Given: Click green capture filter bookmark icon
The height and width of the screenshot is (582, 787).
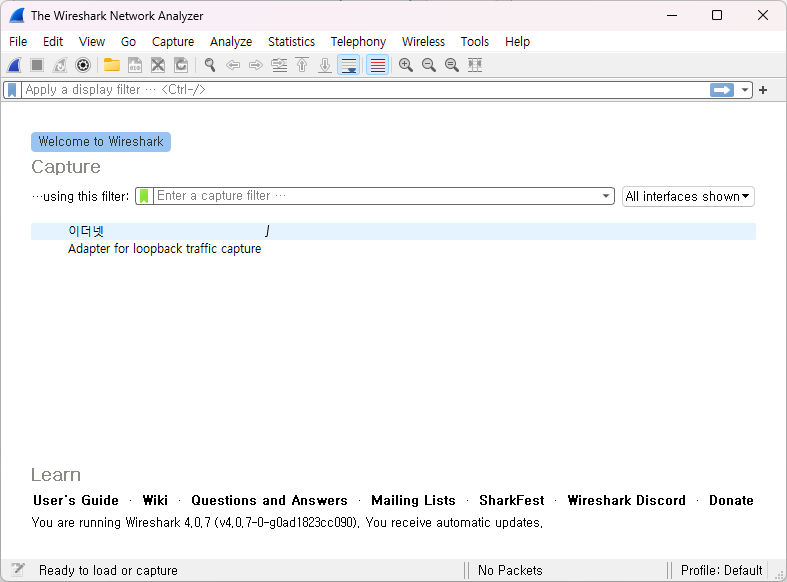Looking at the screenshot, I should pos(144,196).
